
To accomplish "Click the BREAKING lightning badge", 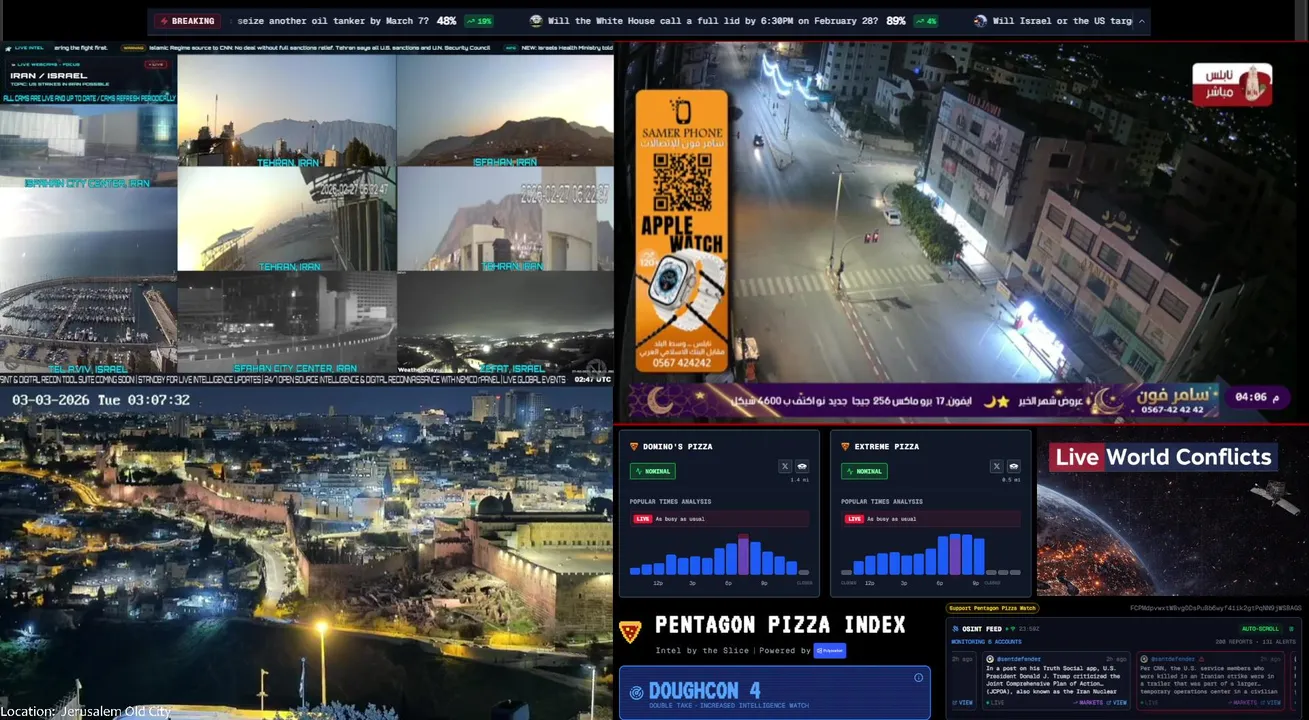I will pyautogui.click(x=188, y=21).
